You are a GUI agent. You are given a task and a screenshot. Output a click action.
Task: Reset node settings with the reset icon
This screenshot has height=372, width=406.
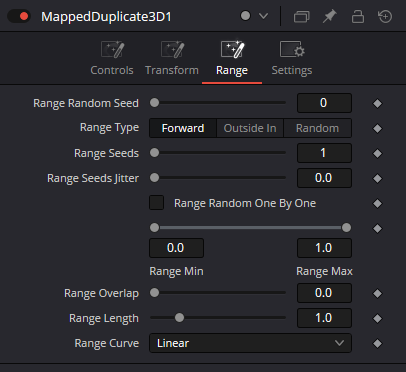pos(385,16)
